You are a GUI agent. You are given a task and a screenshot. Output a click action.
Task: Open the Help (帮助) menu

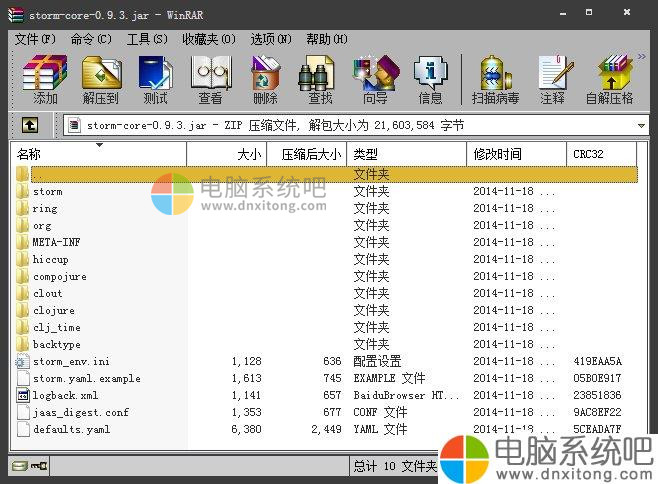click(326, 39)
